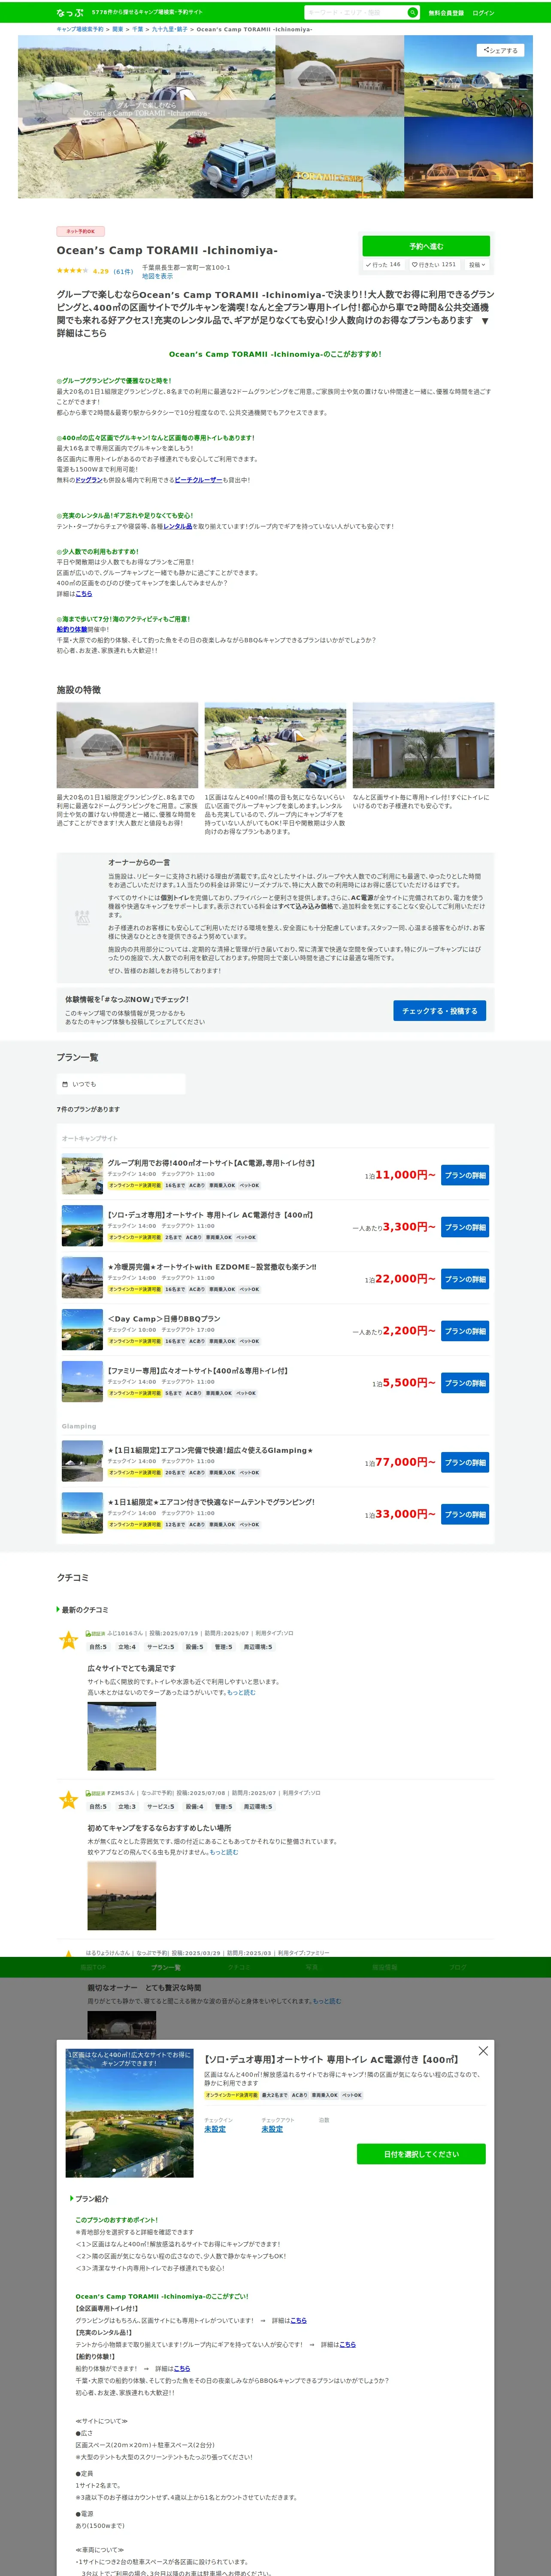Click the 冷暖房完備 EZDOME plan thumbnail

click(x=82, y=1279)
